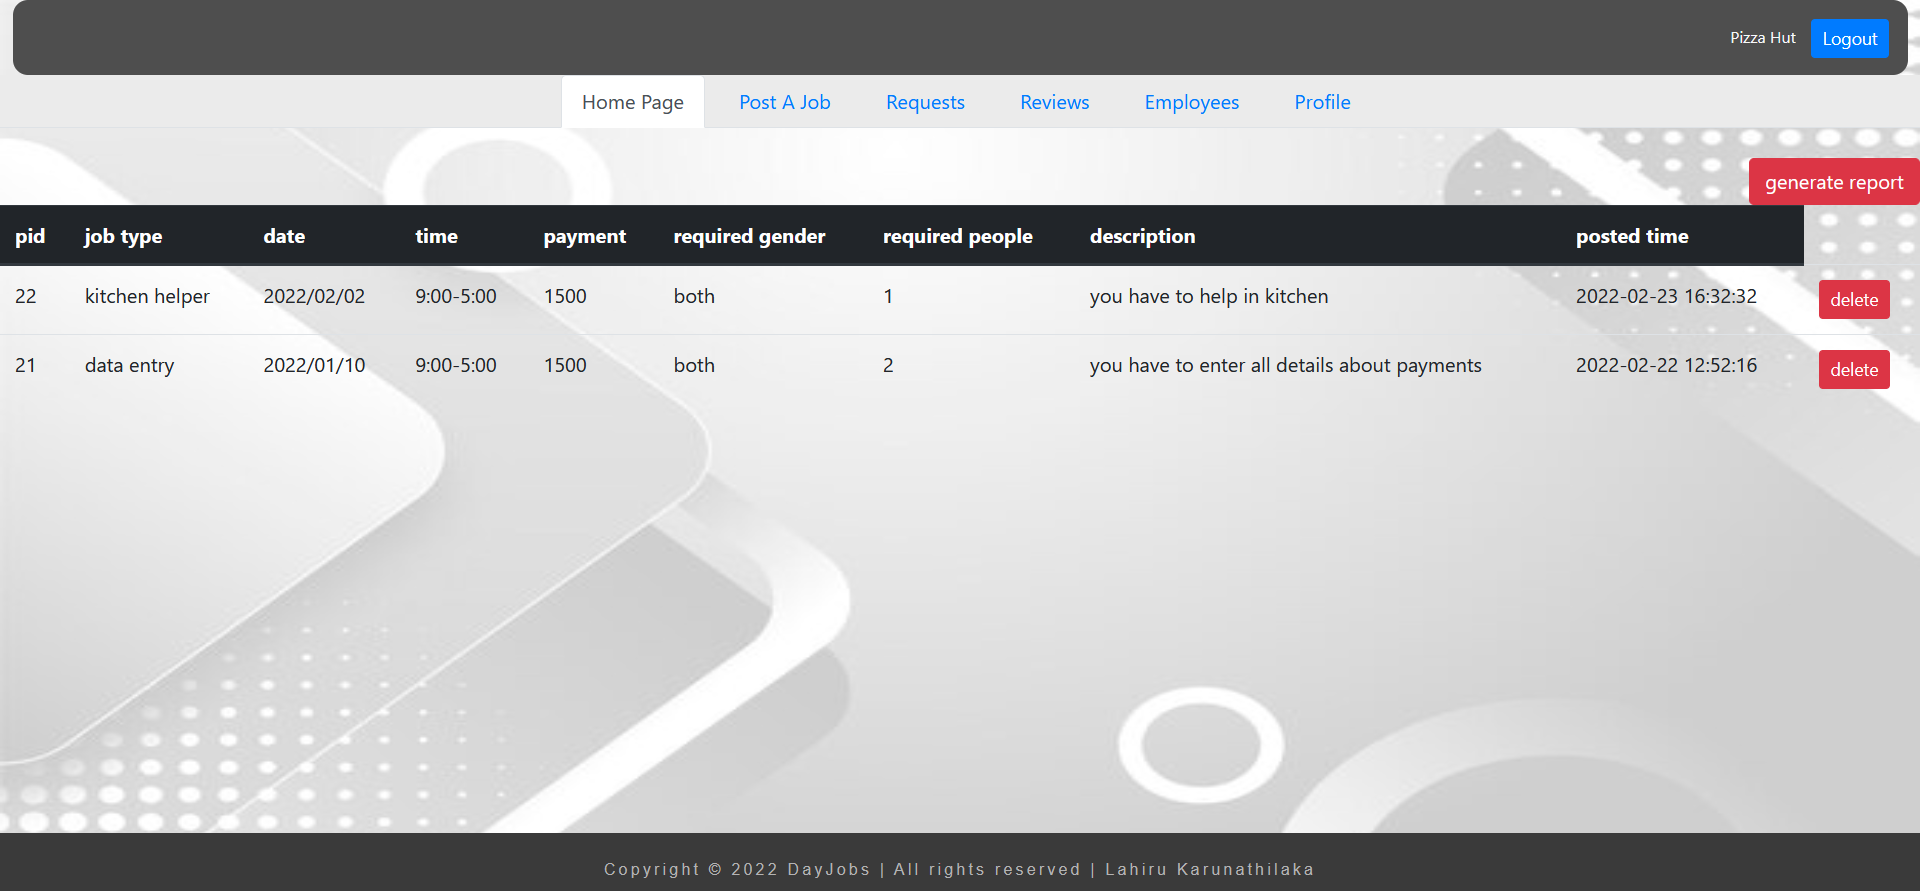This screenshot has height=891, width=1920.
Task: Click the footer copyright DayJobs text
Action: tap(959, 869)
